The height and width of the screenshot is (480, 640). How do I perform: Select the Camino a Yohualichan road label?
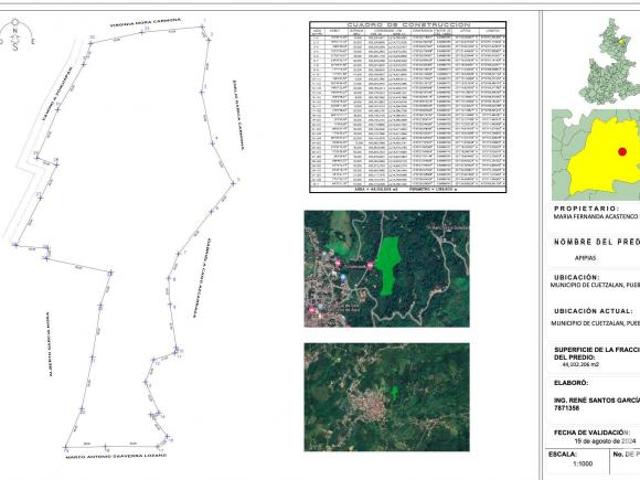[x=58, y=94]
